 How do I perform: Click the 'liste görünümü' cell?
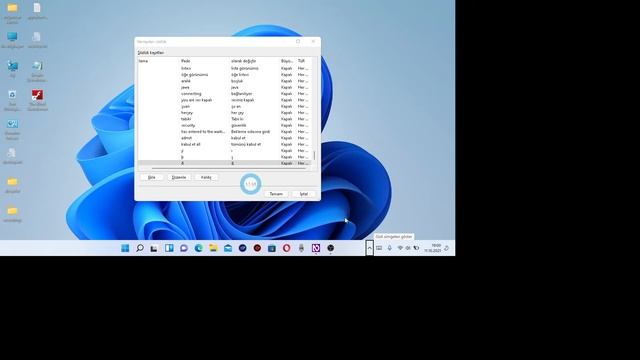244,68
